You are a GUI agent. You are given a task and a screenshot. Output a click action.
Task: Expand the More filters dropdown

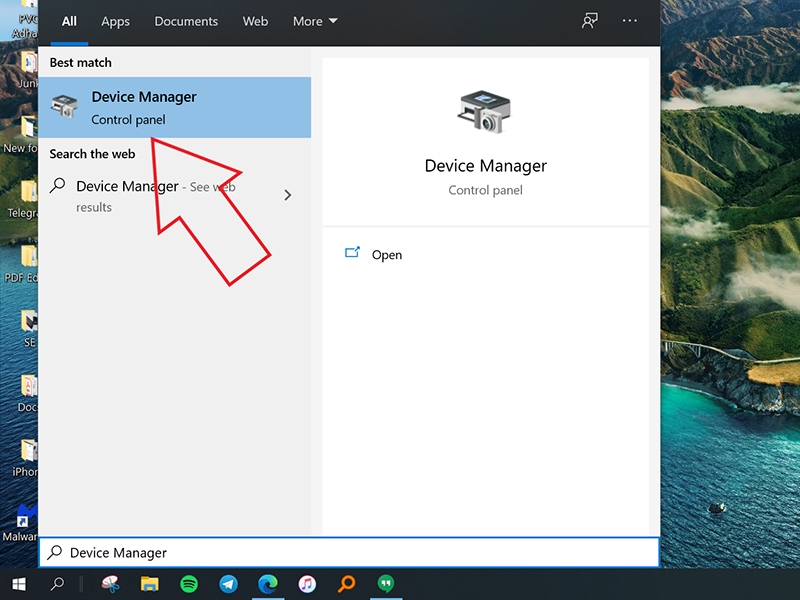point(315,21)
